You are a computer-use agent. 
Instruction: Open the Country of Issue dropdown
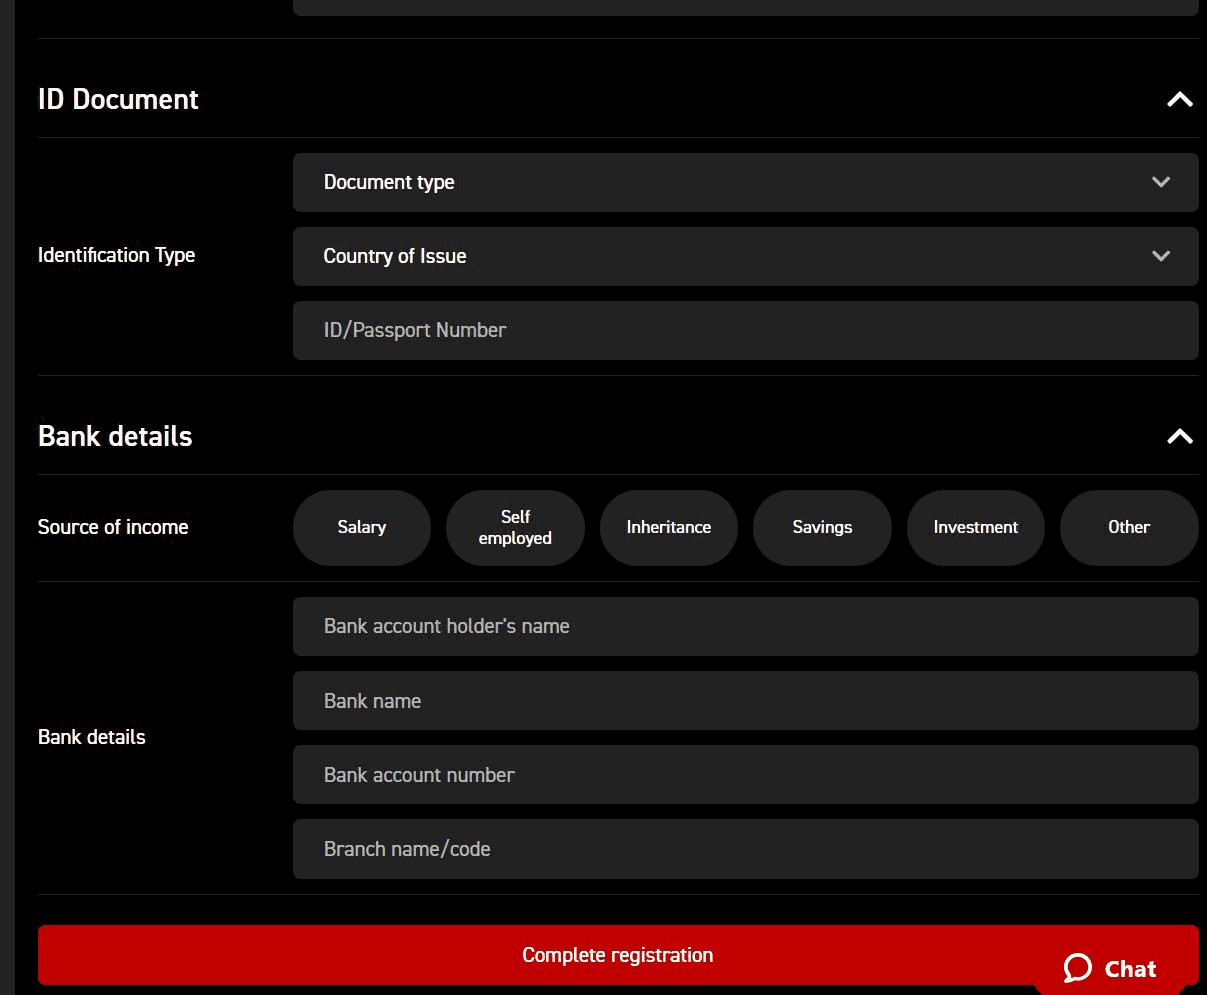point(745,256)
